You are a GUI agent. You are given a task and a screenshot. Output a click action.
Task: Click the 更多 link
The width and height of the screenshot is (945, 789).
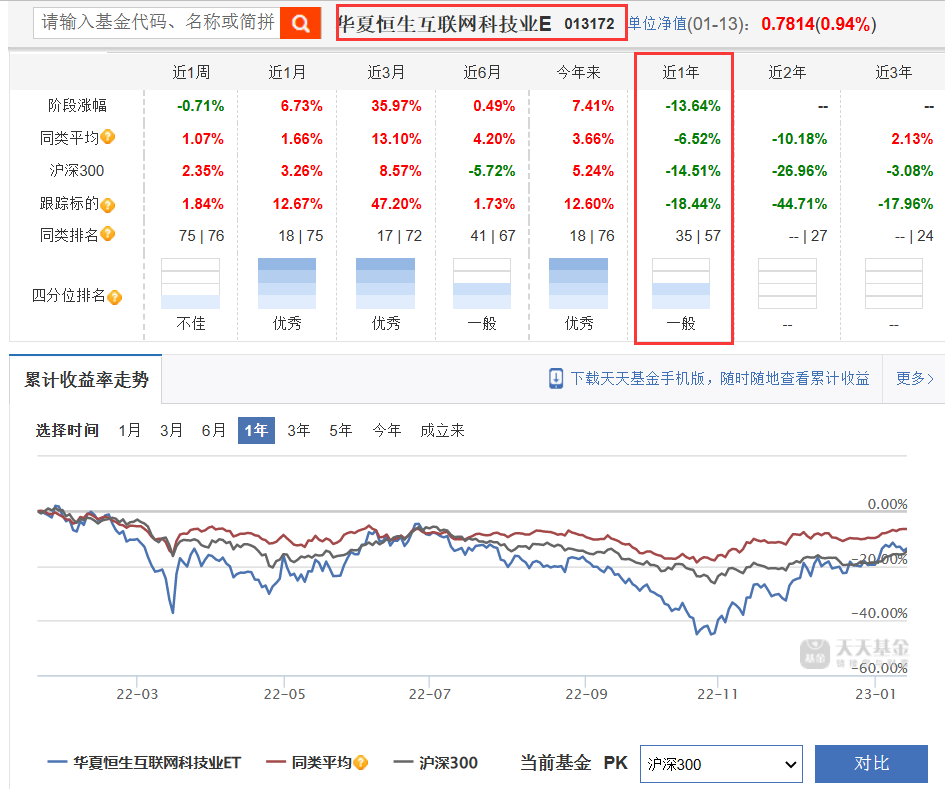click(914, 379)
